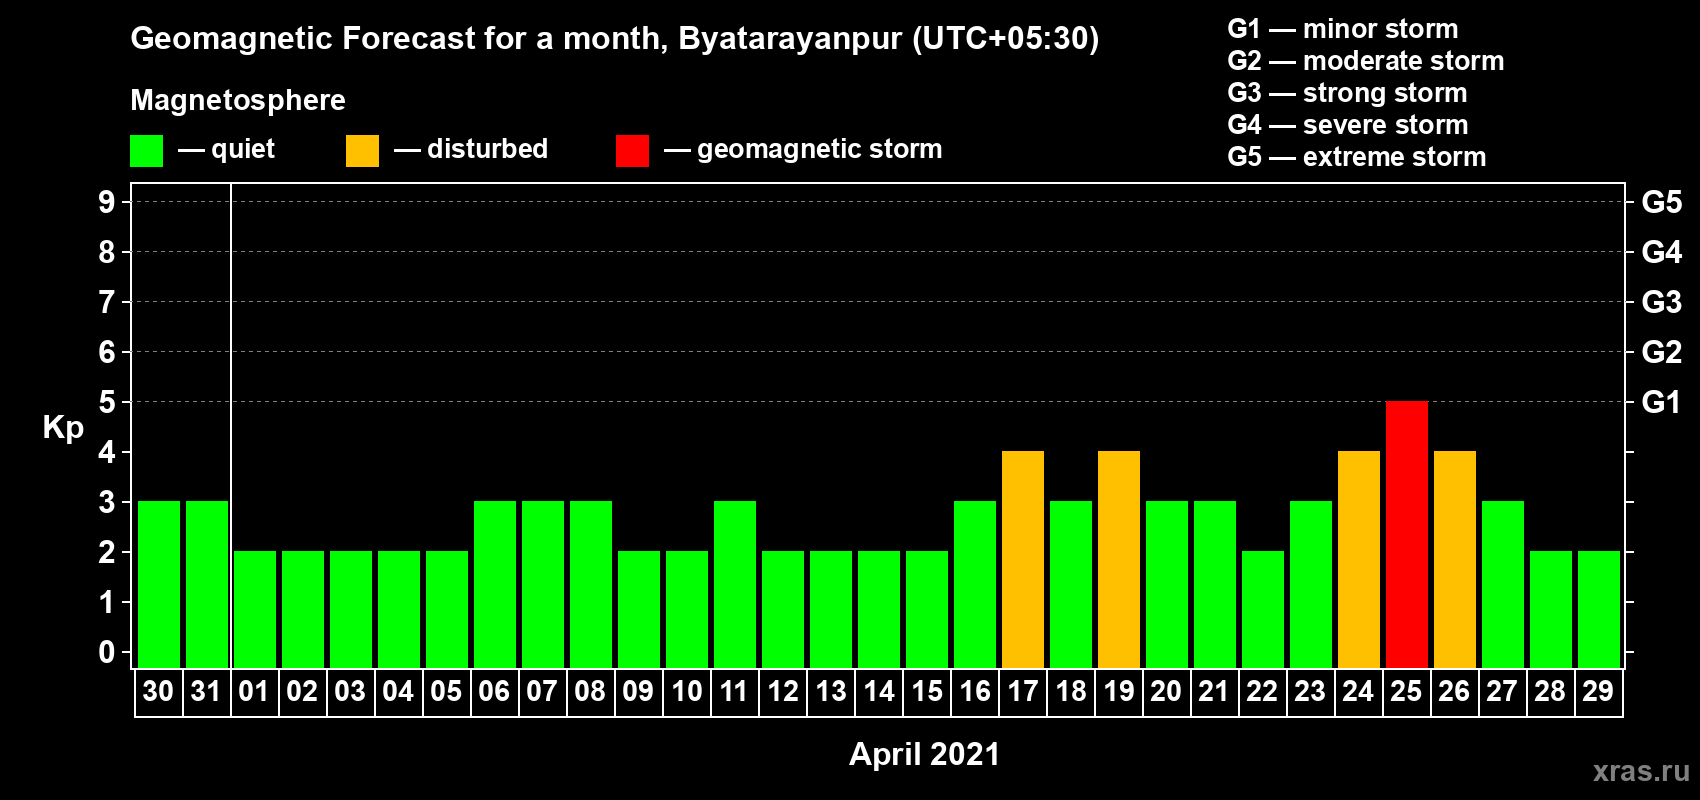Click date label 17 on the axis
The image size is (1700, 800).
[x=1022, y=691]
